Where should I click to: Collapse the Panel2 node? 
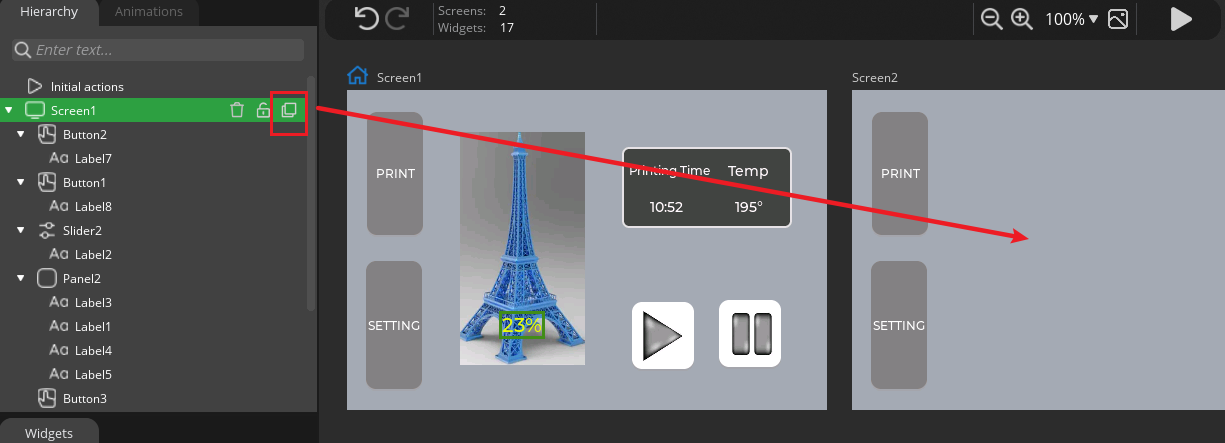point(21,278)
